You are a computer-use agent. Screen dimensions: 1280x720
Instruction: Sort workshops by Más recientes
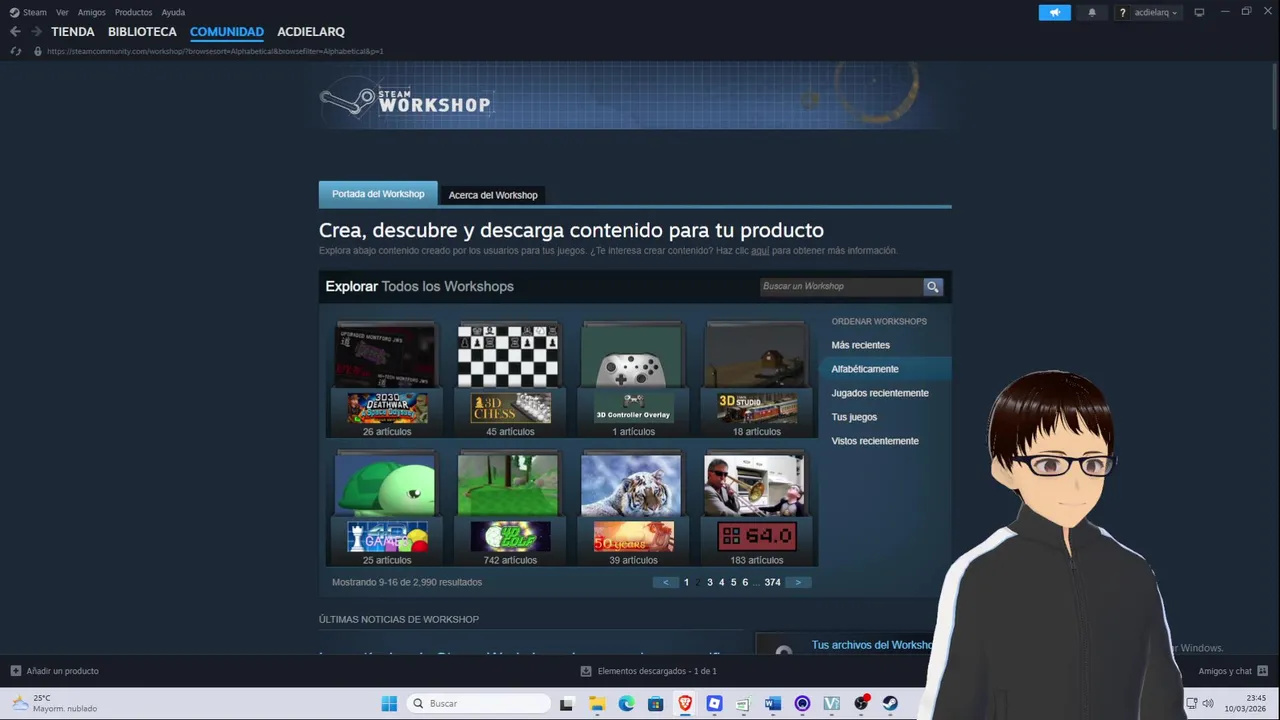[x=860, y=345]
